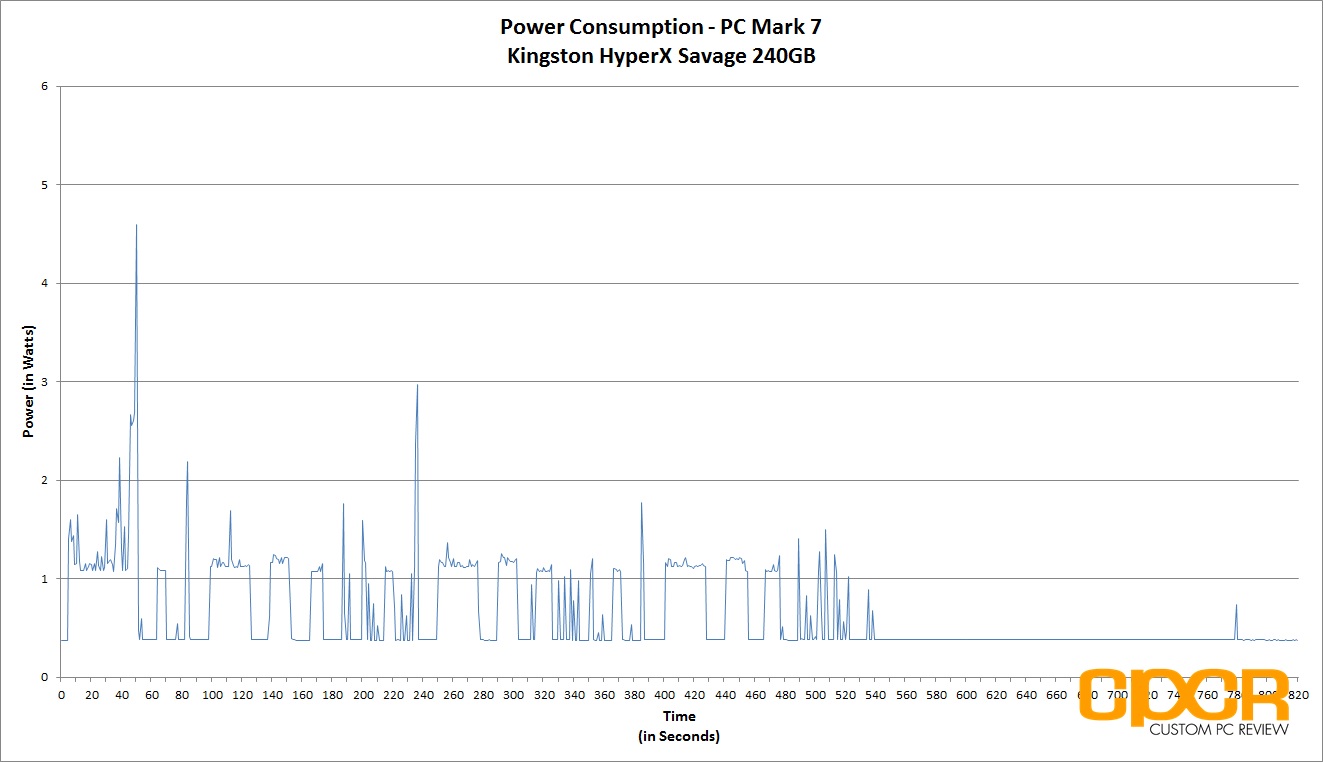Click the "440" tick on the time axis
The height and width of the screenshot is (762, 1323).
tap(725, 694)
